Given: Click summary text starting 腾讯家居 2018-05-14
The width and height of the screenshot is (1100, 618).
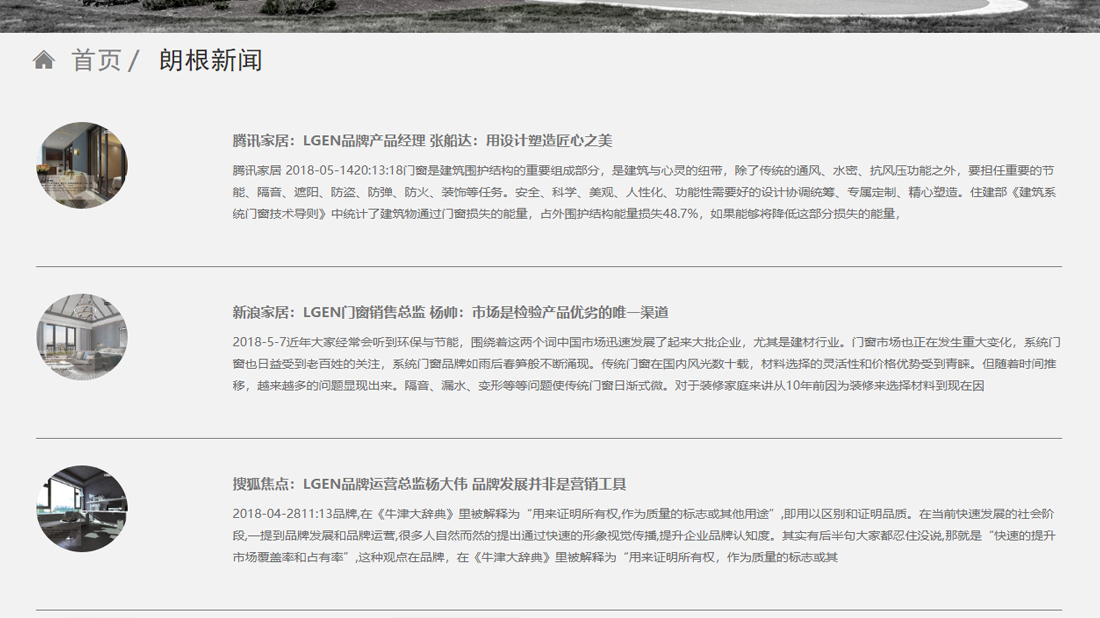Looking at the screenshot, I should pos(644,192).
